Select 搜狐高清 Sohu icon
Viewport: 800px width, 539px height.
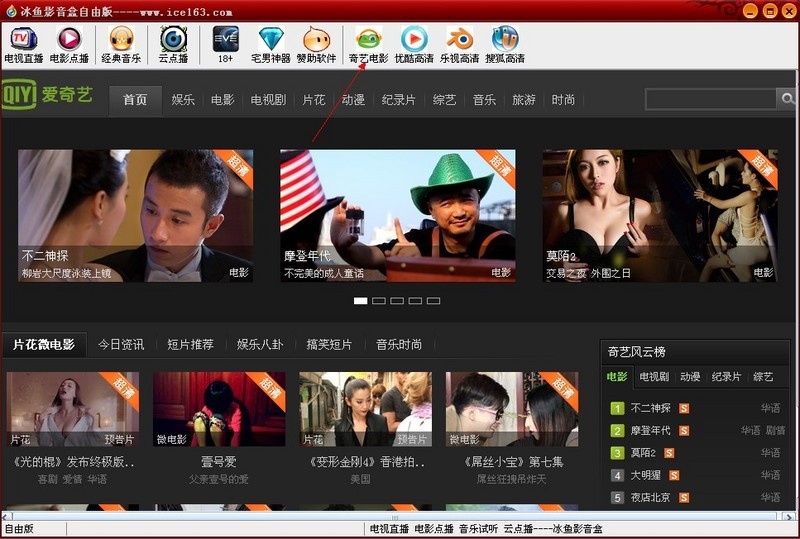pos(505,45)
